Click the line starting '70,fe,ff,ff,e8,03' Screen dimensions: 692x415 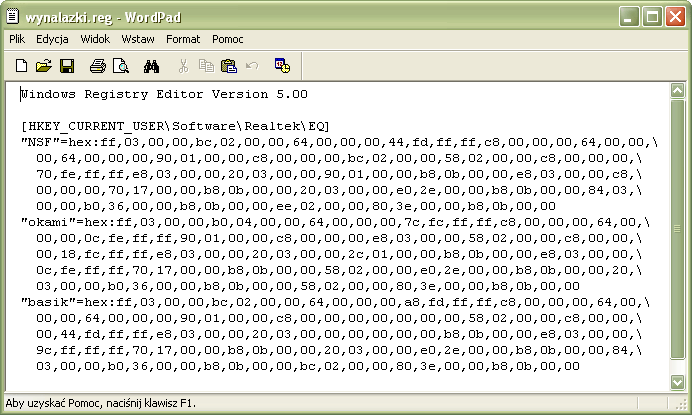(x=339, y=174)
